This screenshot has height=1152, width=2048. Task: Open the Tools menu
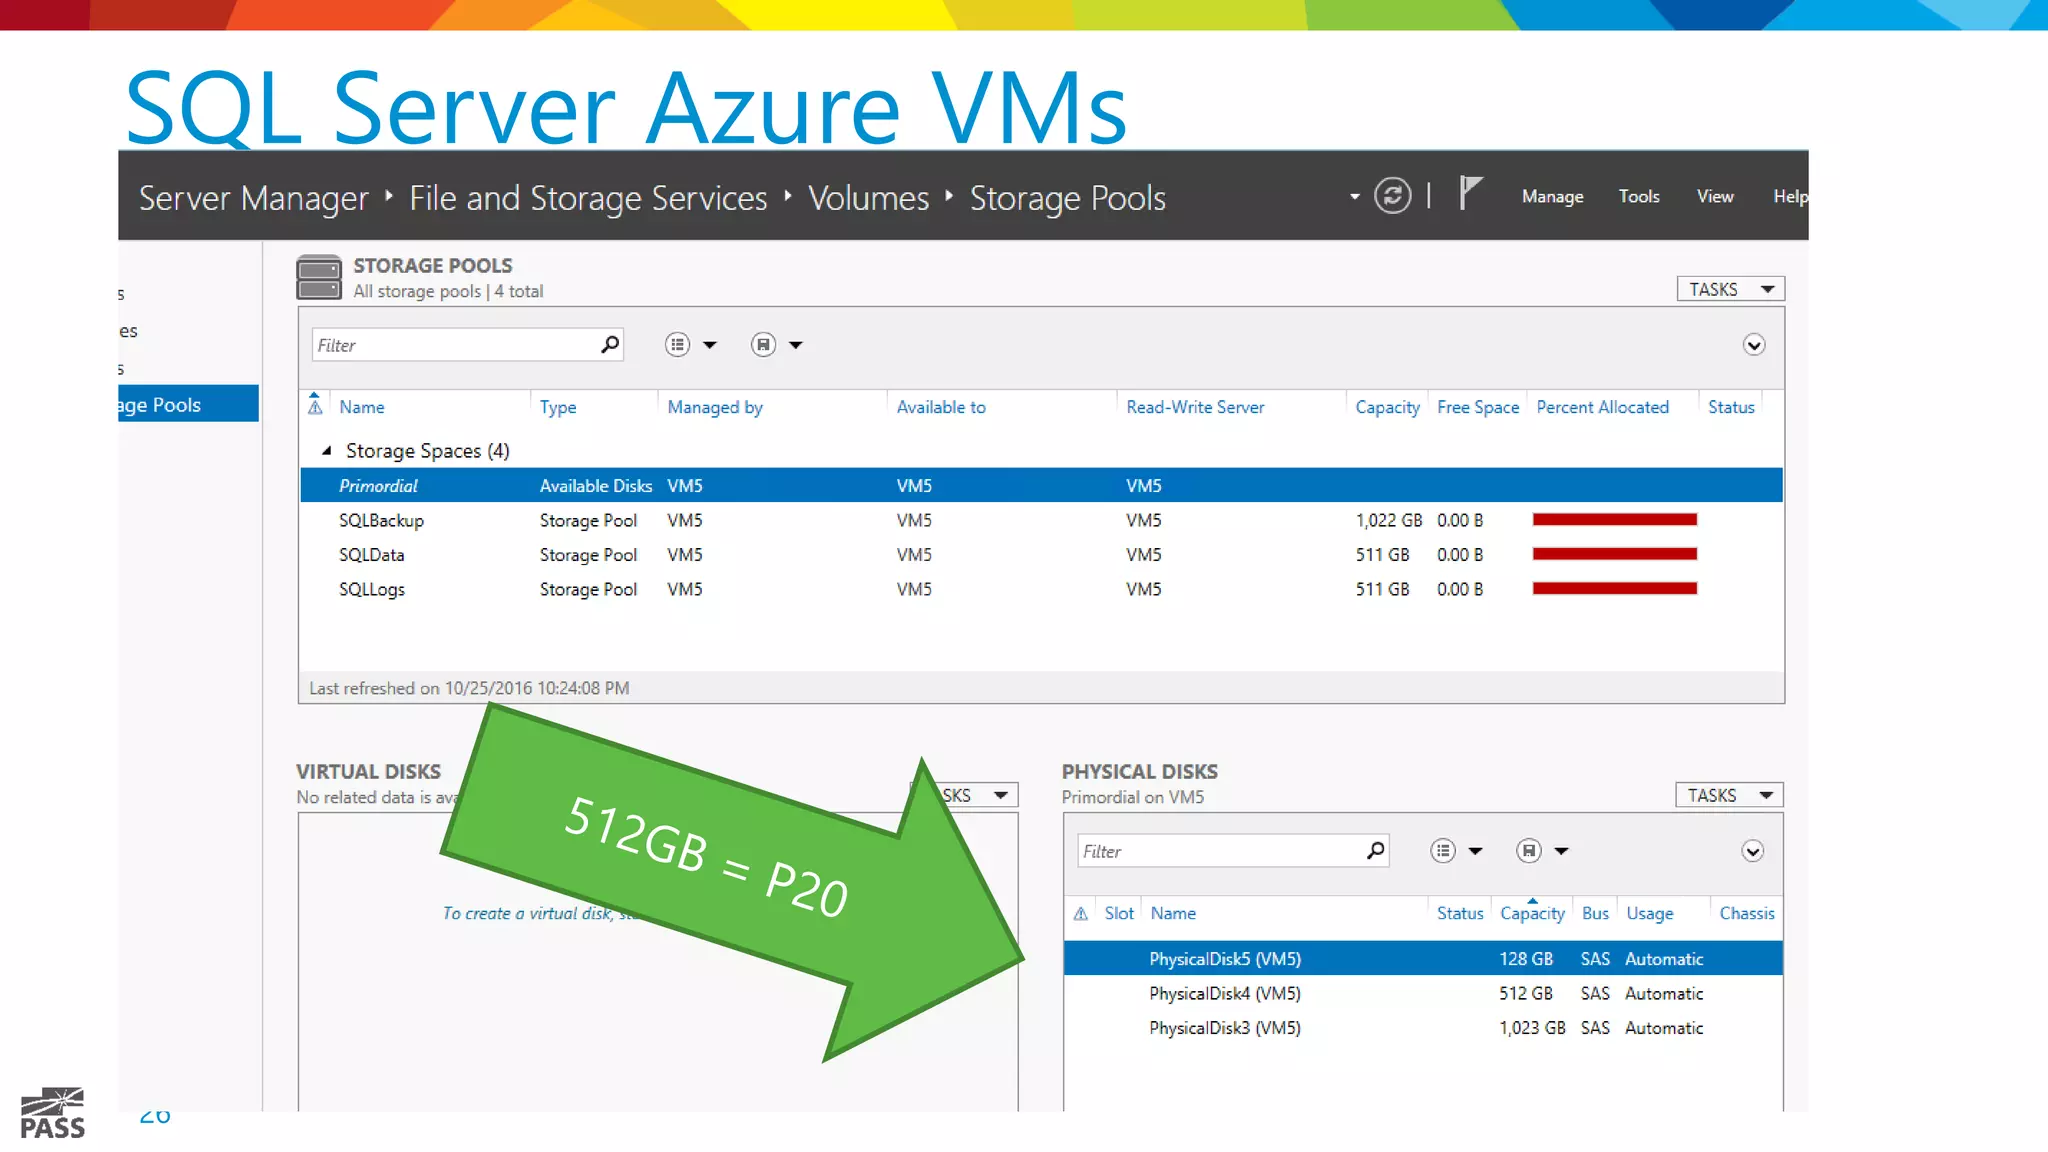1638,197
